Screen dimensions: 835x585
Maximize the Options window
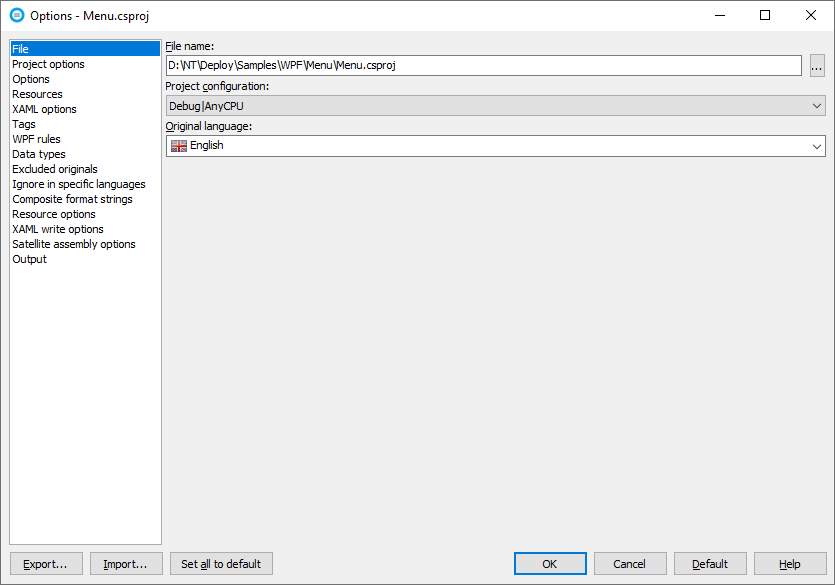[x=765, y=15]
